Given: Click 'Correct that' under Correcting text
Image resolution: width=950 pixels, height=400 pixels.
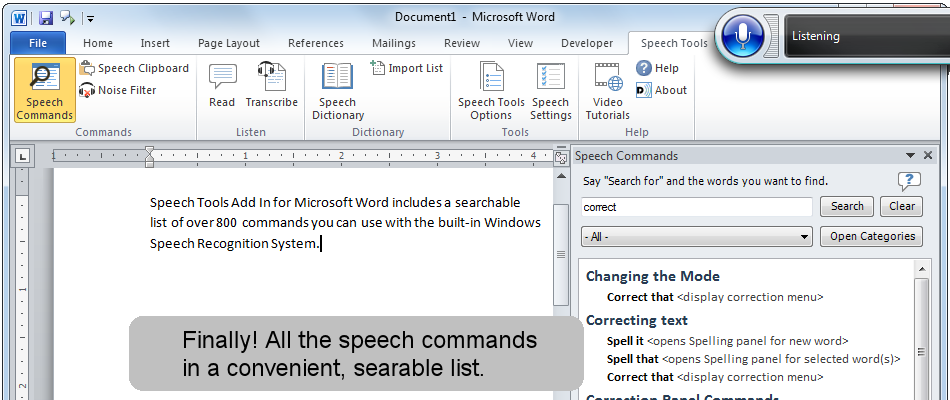Looking at the screenshot, I should pos(715,377).
